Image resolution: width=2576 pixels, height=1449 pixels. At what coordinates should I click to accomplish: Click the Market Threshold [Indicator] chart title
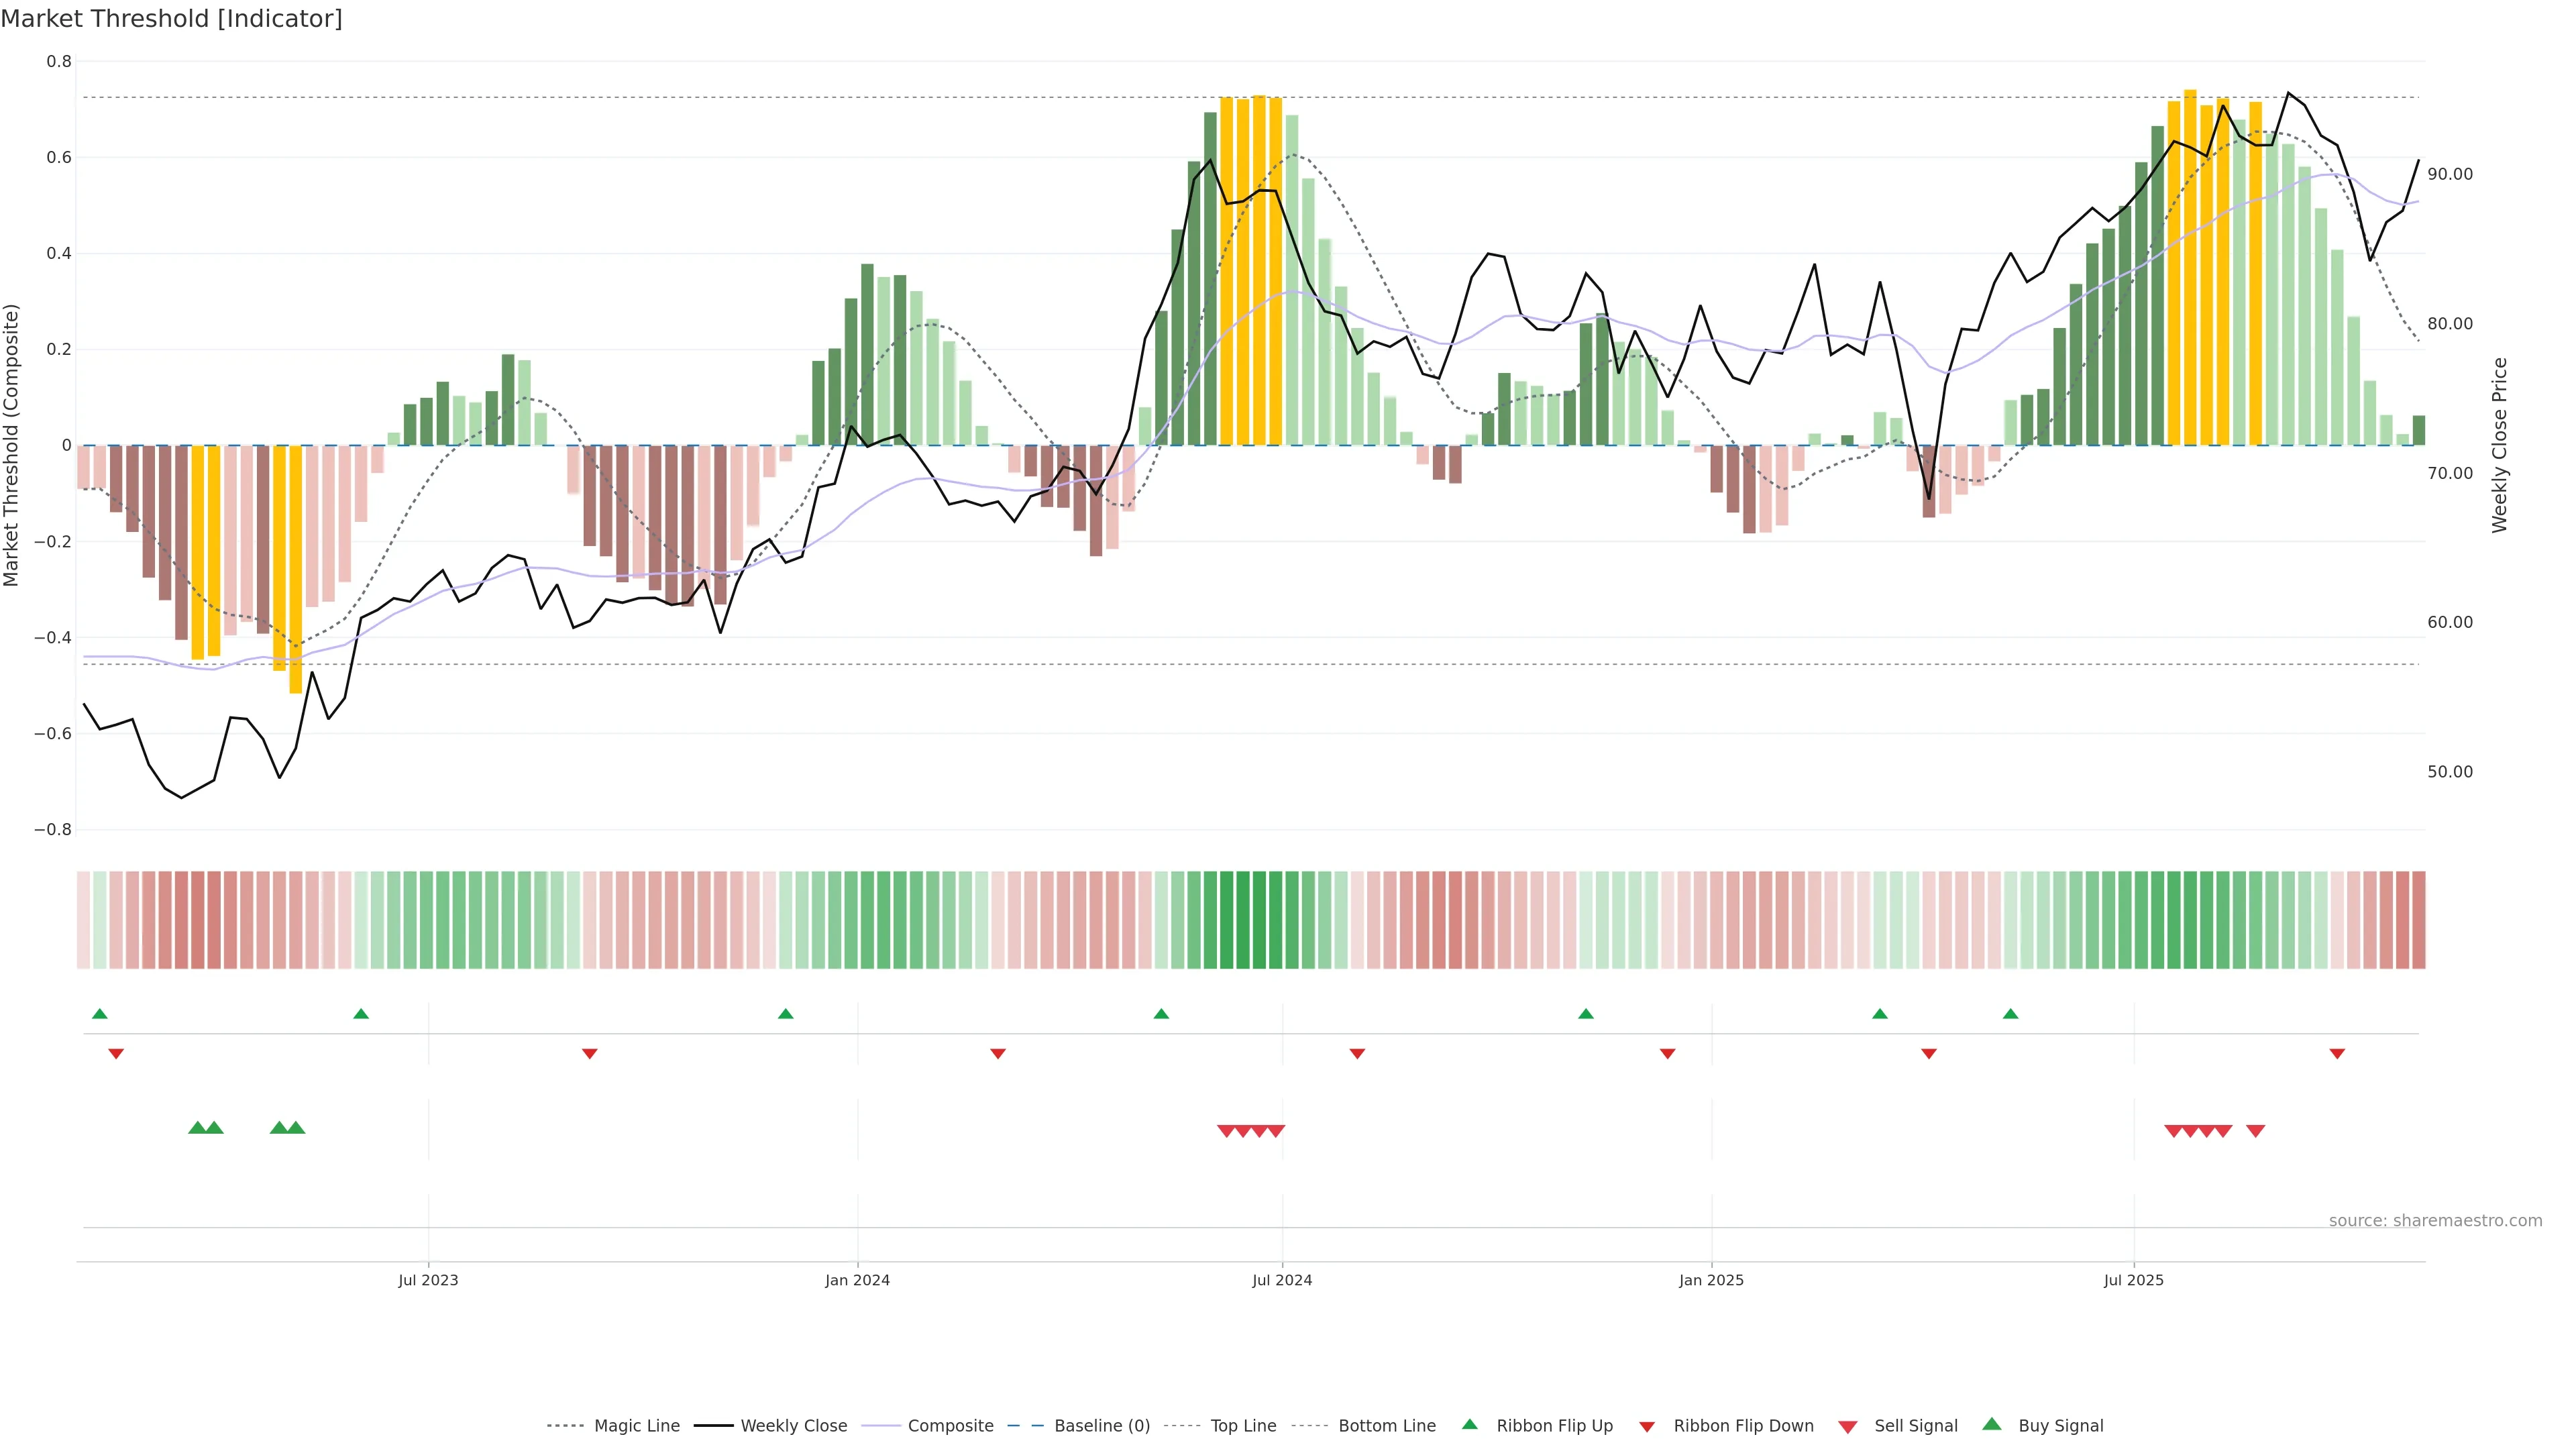(x=171, y=19)
